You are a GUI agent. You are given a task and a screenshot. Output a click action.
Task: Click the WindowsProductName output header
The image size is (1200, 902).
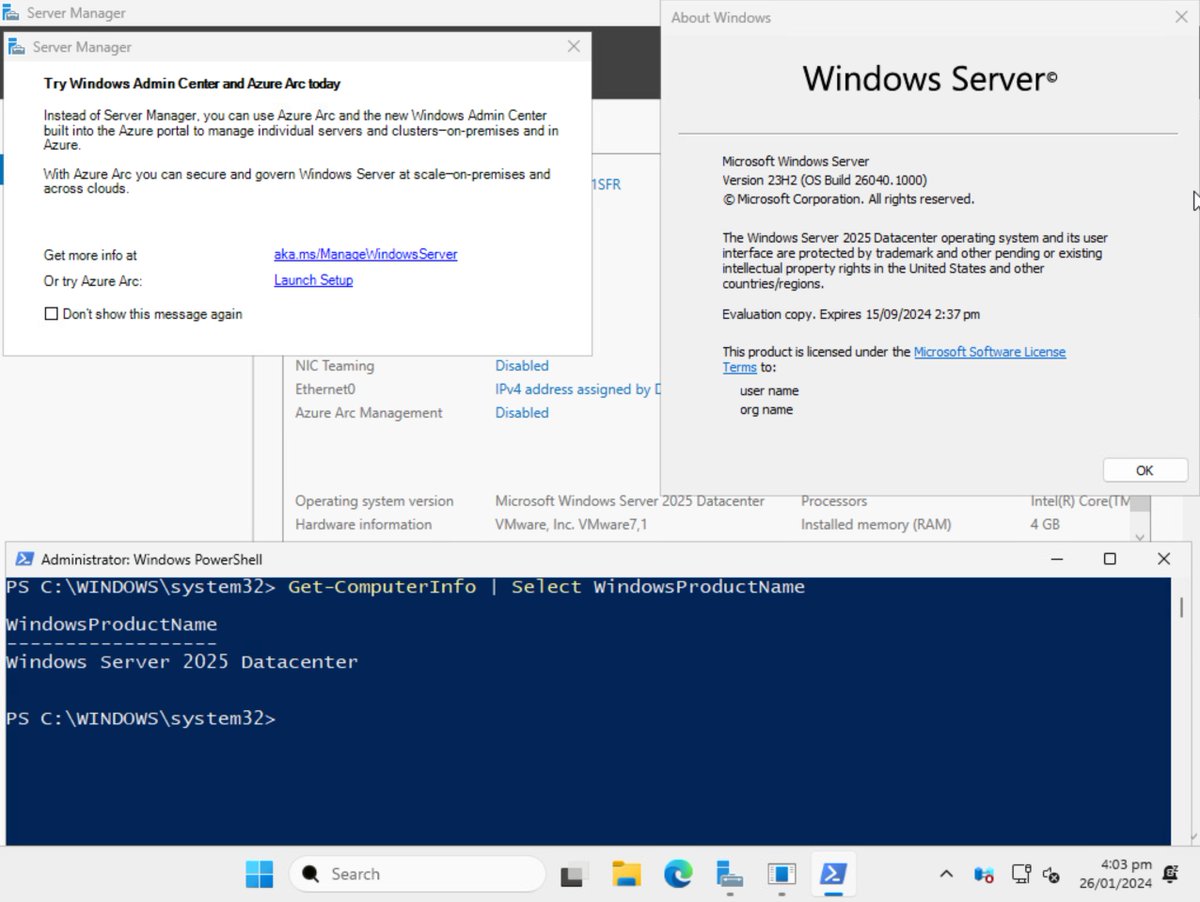pos(111,624)
